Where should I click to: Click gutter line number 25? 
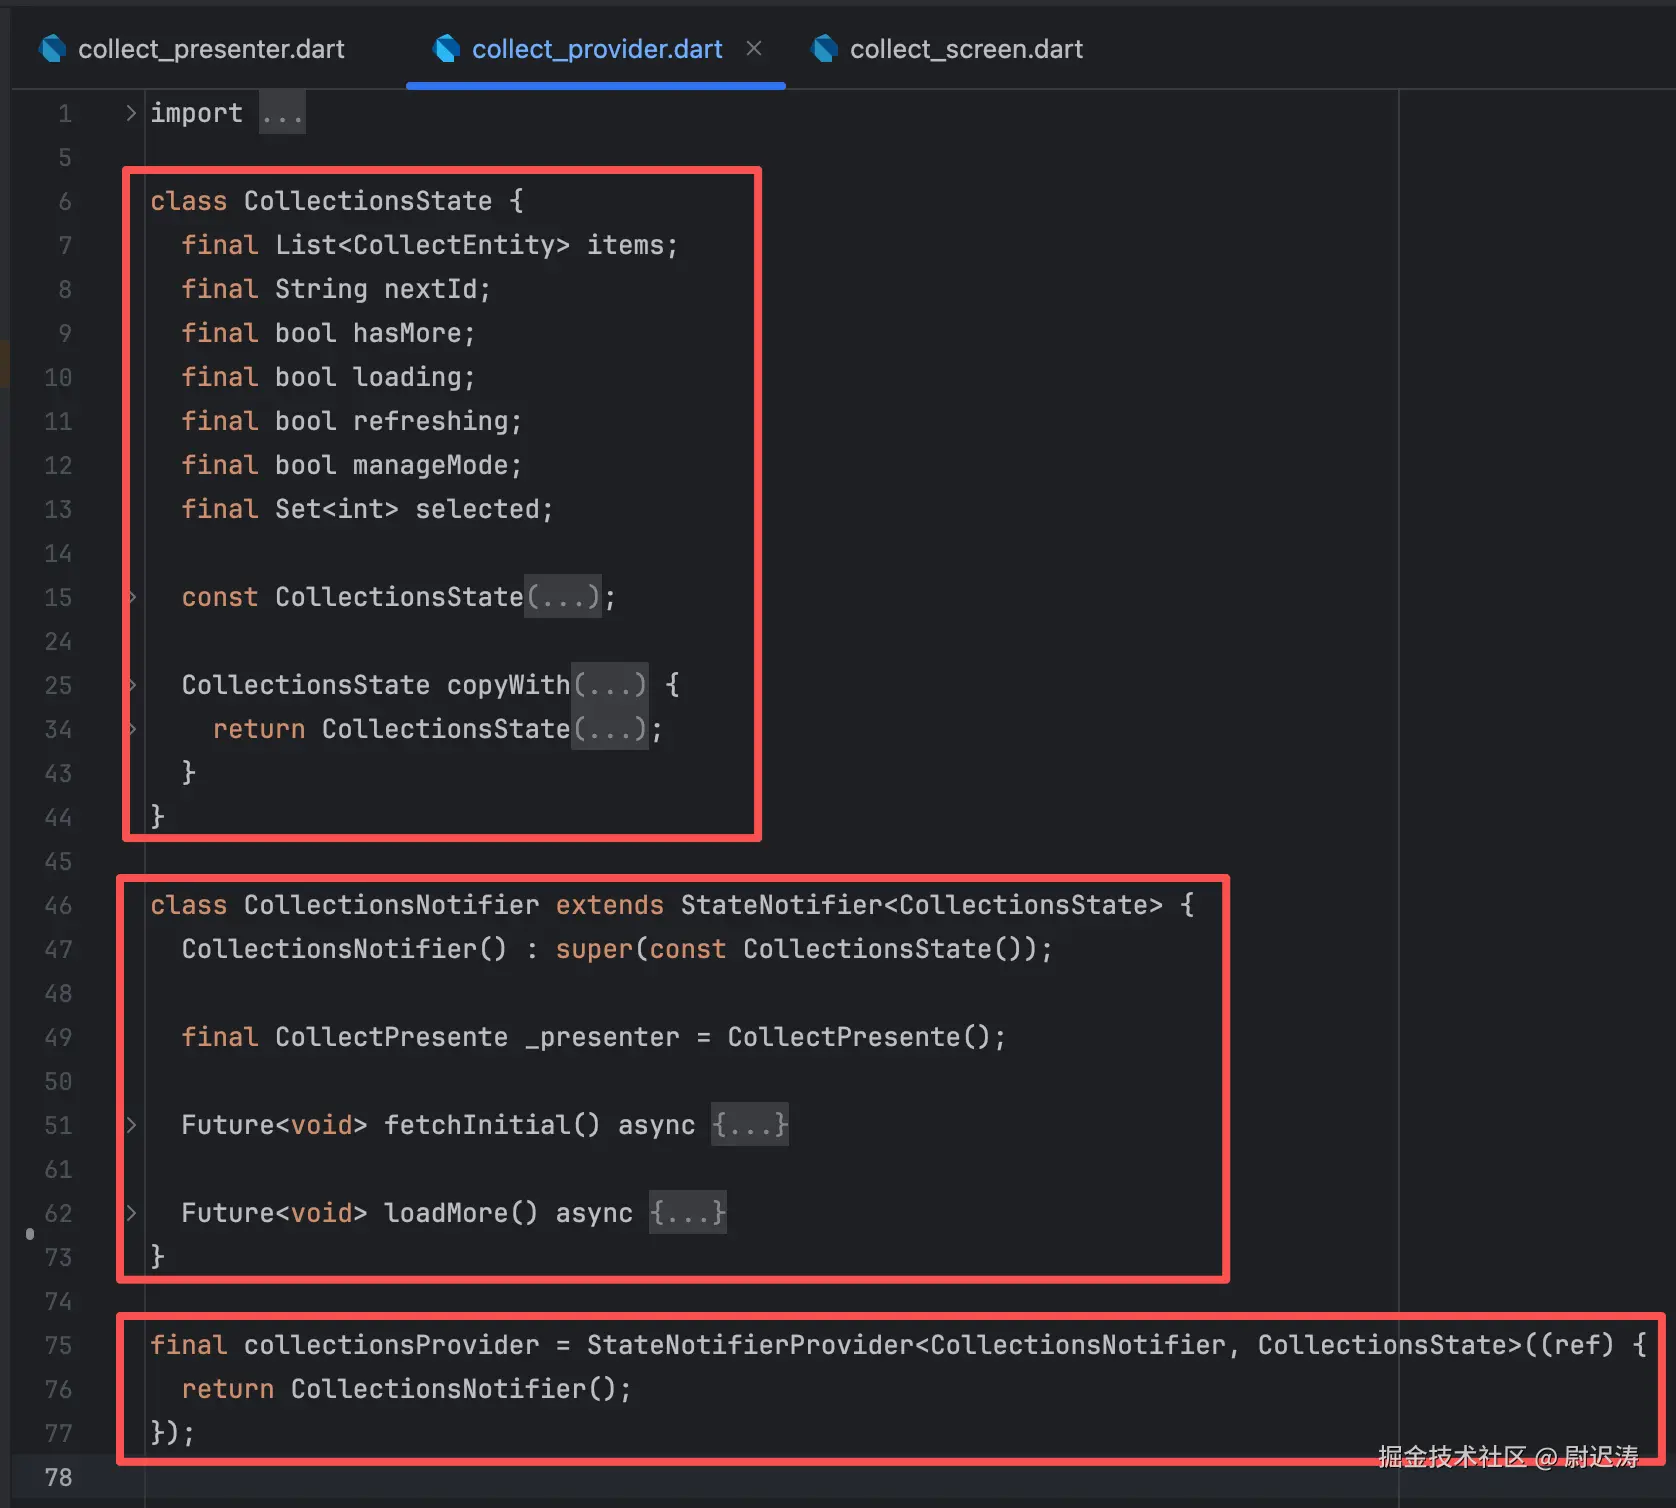[58, 685]
